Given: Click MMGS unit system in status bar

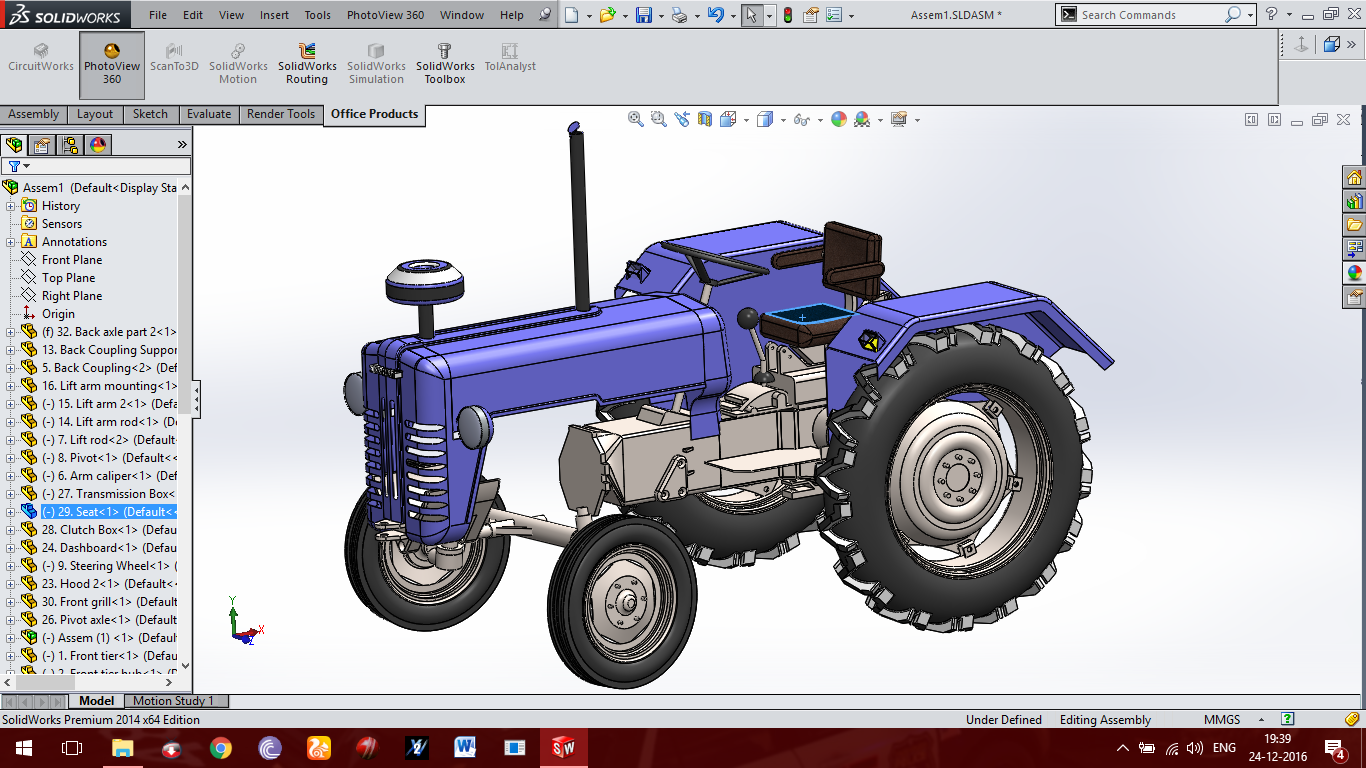Looking at the screenshot, I should click(1222, 720).
